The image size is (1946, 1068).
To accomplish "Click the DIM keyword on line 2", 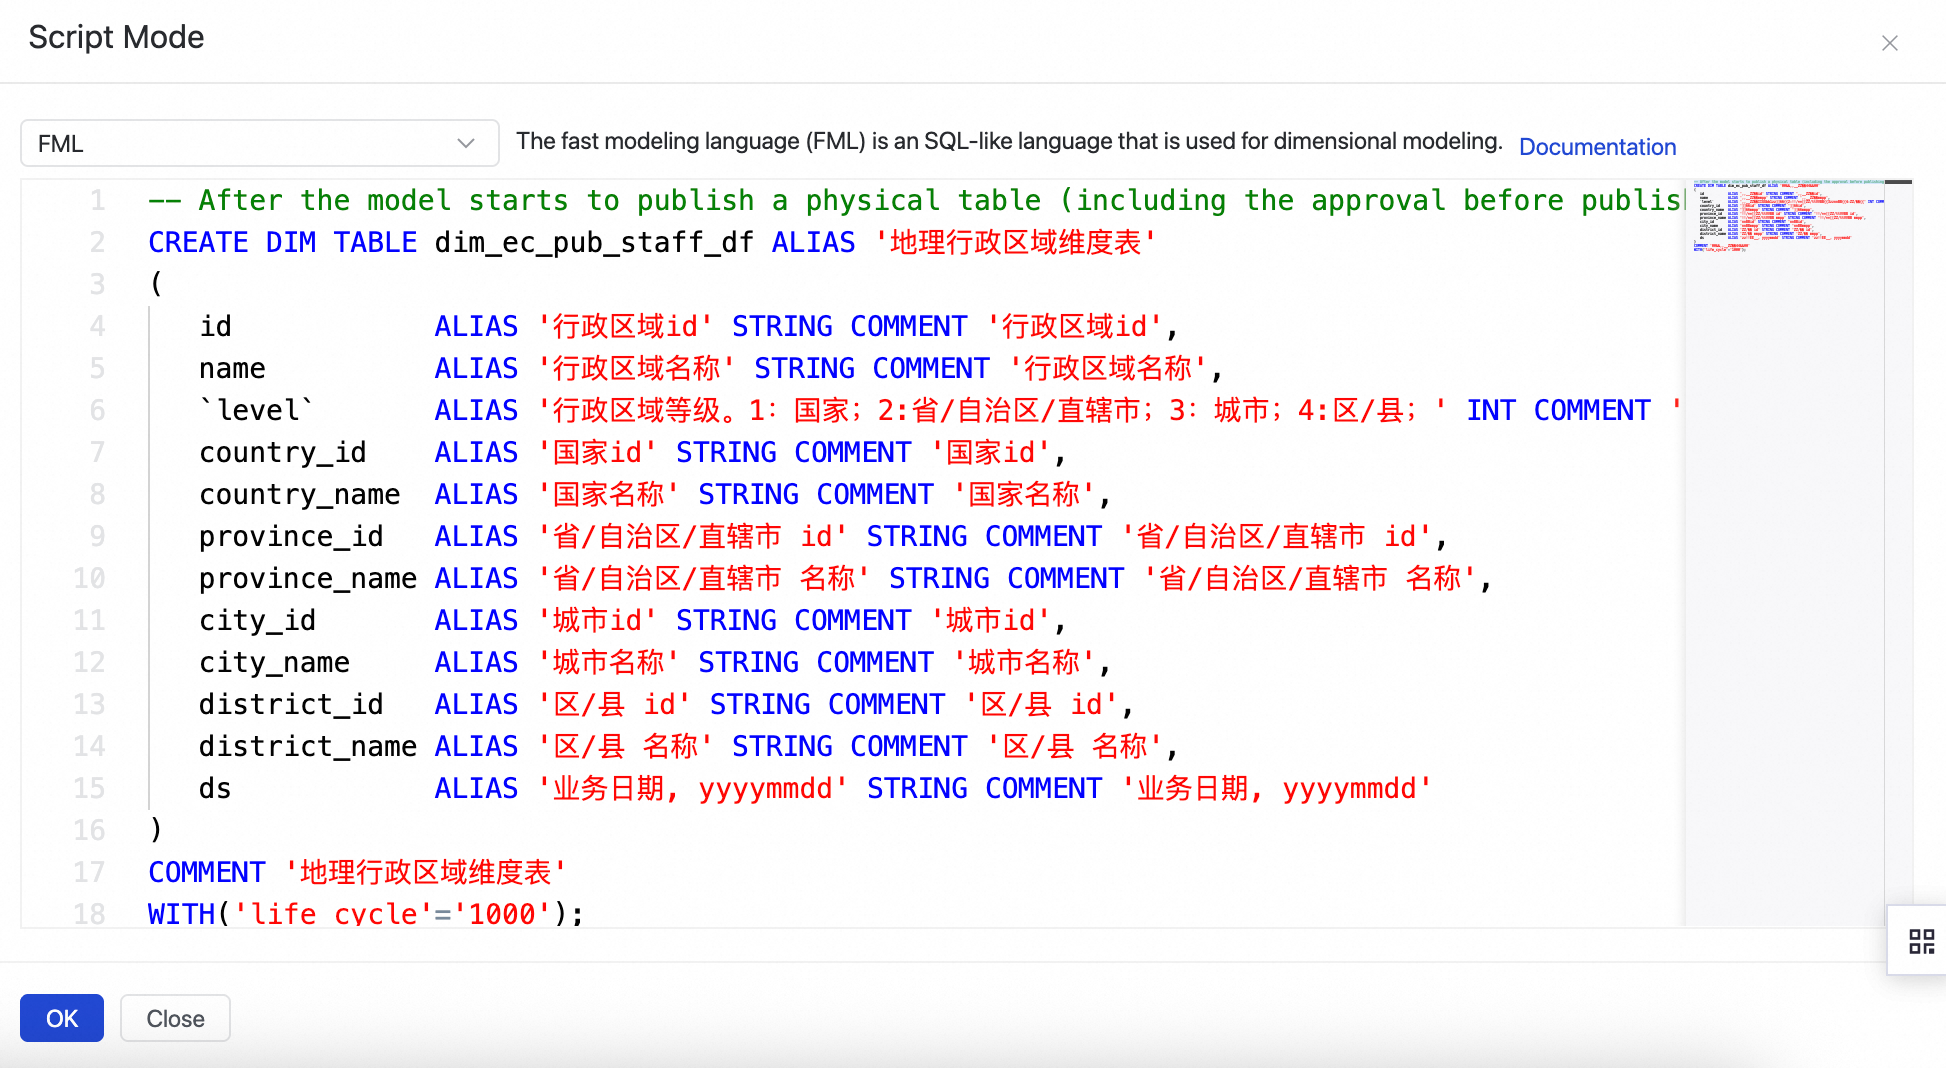I will (291, 242).
